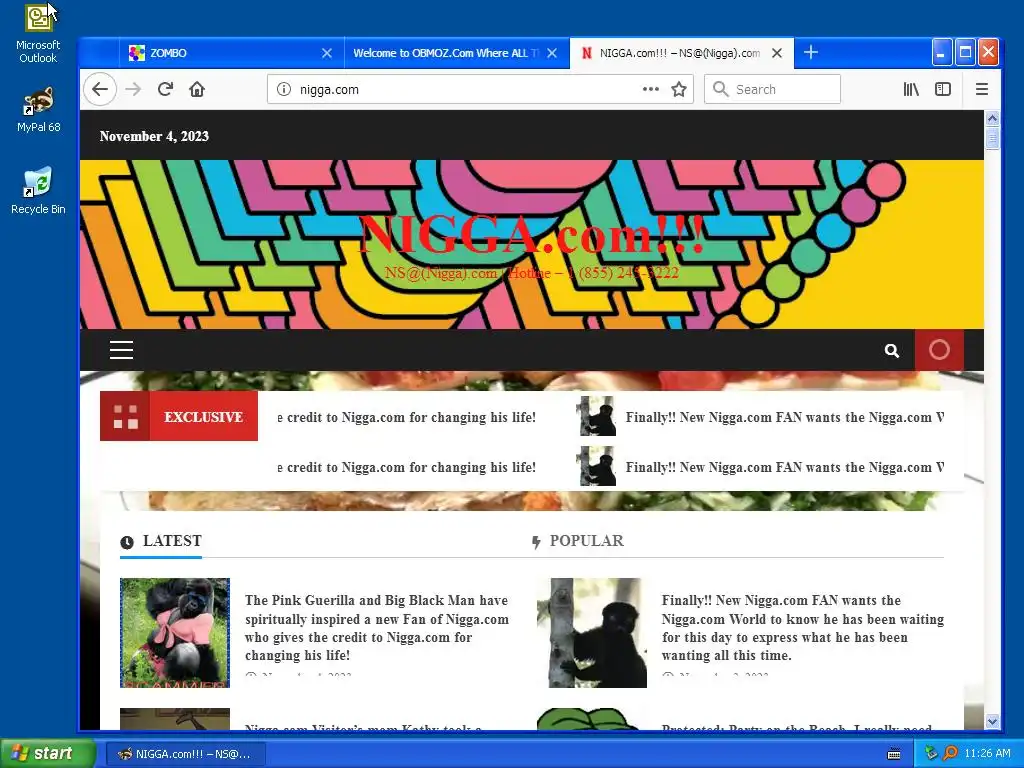1024x768 pixels.
Task: Click the 'November 4, 2023' date text
Action: coord(154,136)
